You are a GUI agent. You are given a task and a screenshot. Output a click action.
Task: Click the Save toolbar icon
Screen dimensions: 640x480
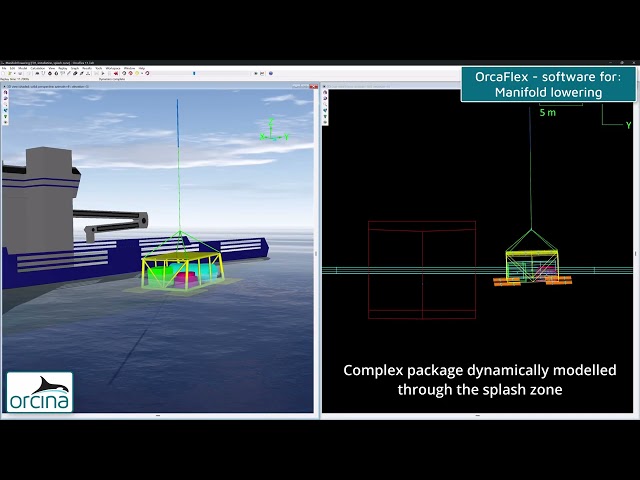tap(20, 73)
